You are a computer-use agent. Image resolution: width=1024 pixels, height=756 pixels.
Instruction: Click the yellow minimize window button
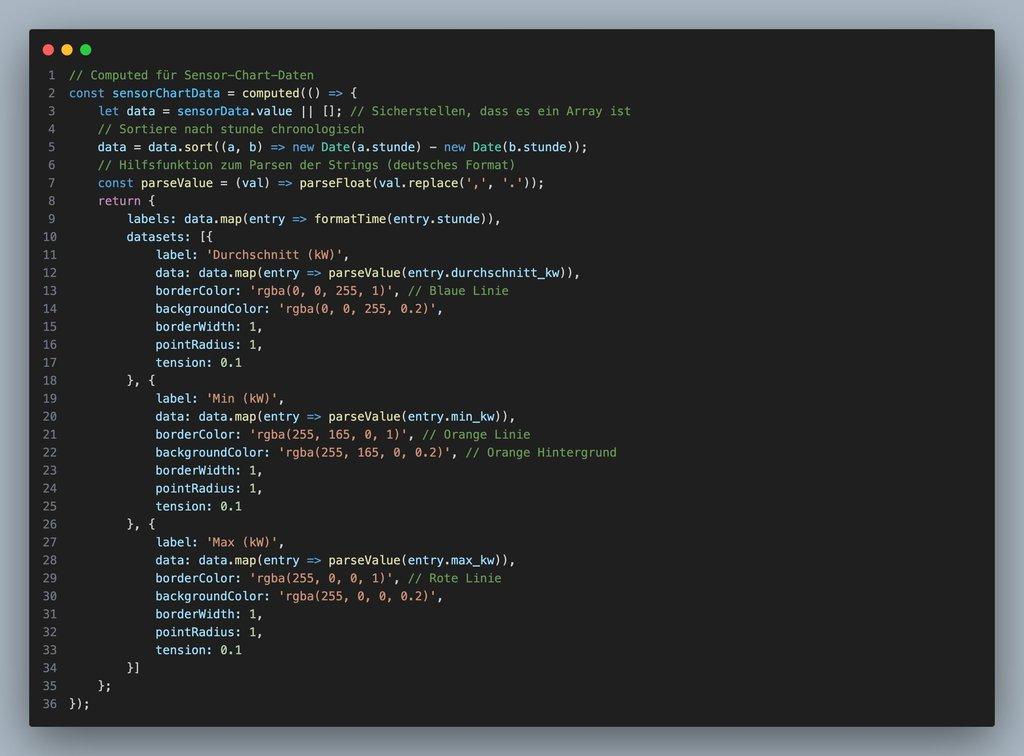[x=67, y=50]
